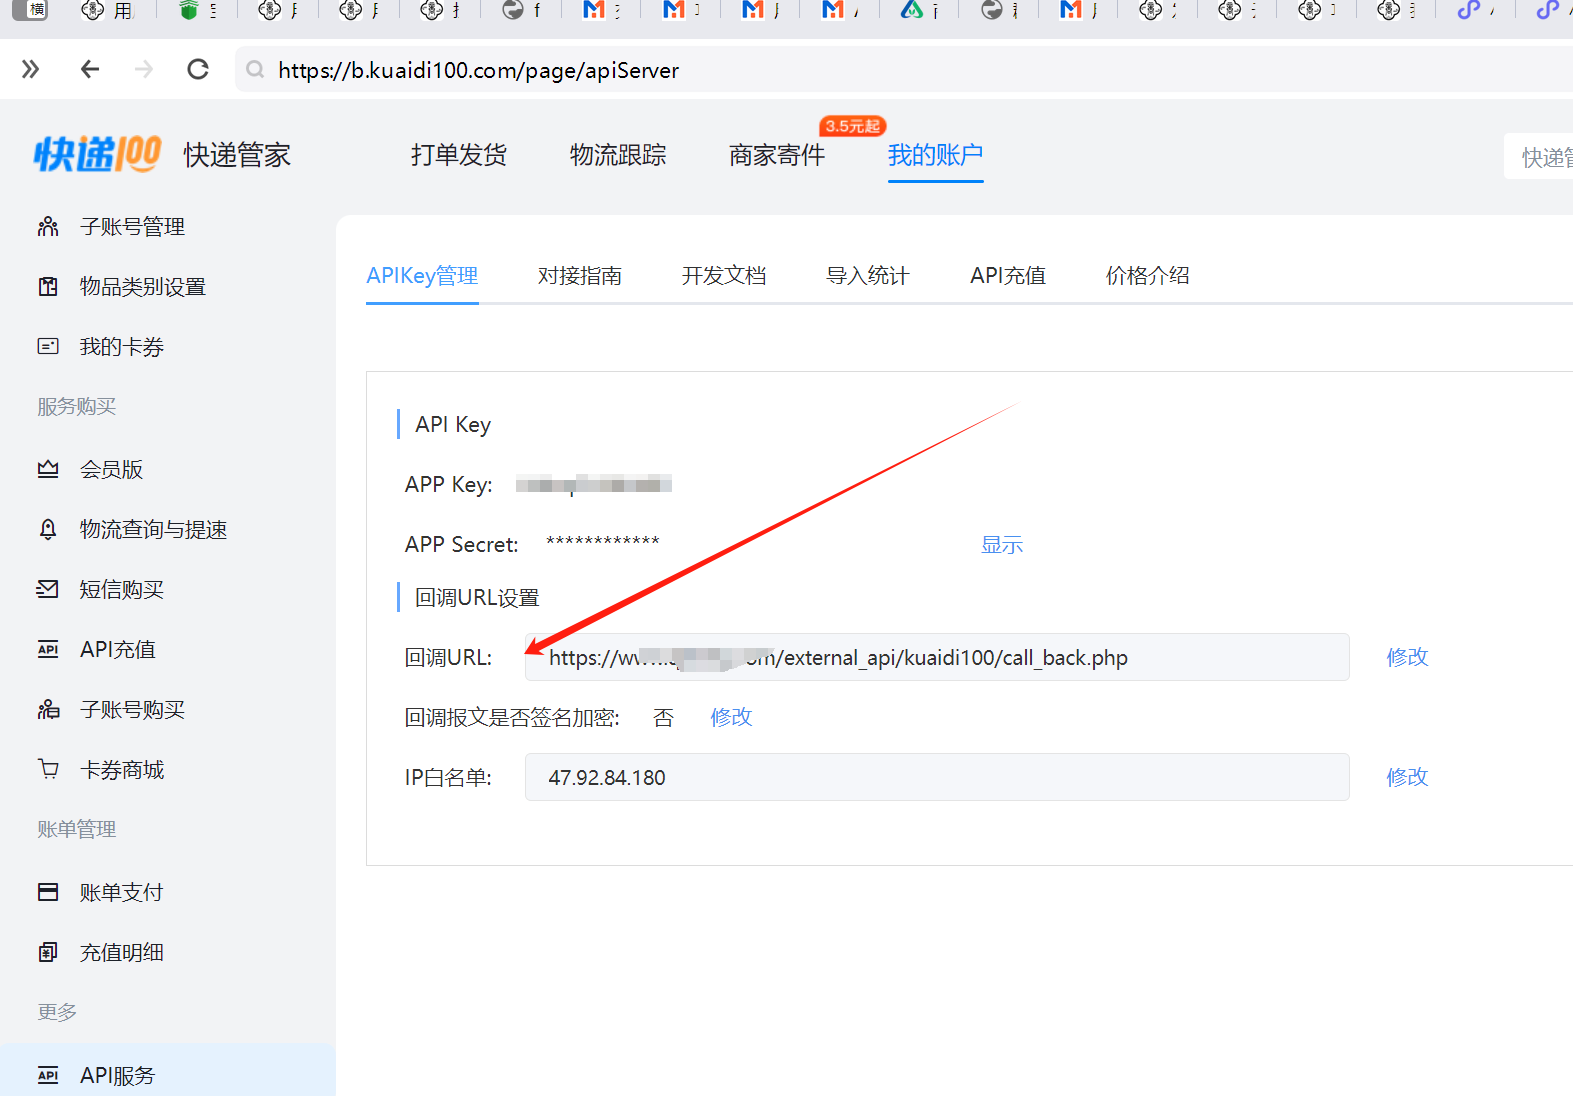Click 修改 next to 回调URL
The height and width of the screenshot is (1096, 1573).
pyautogui.click(x=1407, y=657)
